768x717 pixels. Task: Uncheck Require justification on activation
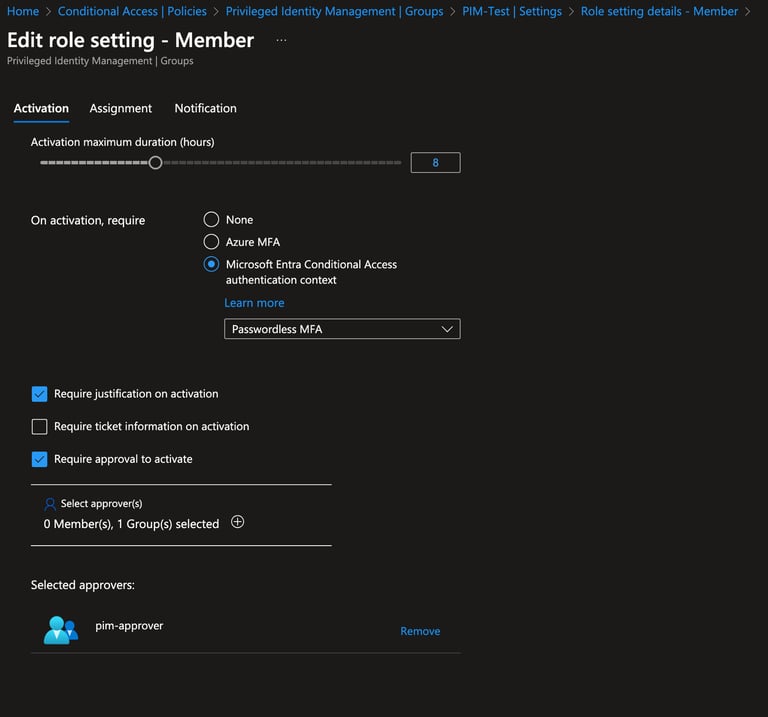(x=40, y=394)
